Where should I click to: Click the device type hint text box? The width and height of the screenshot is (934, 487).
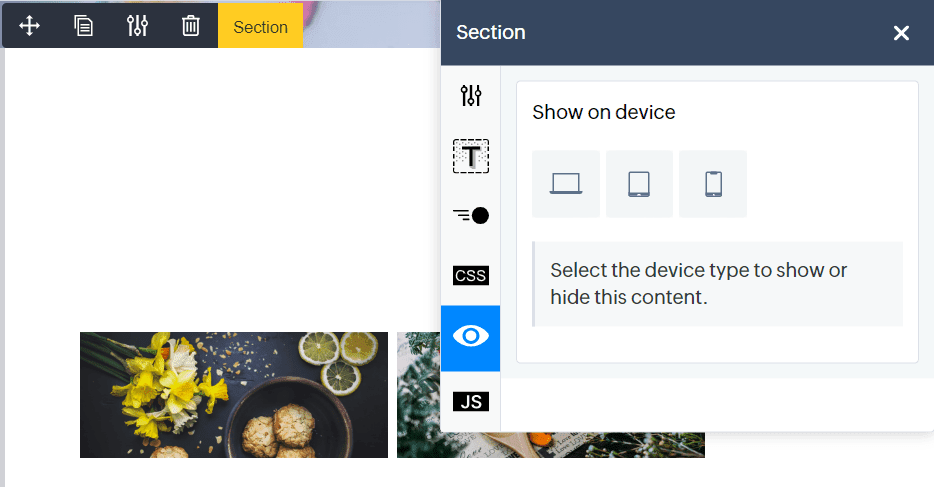tap(718, 284)
